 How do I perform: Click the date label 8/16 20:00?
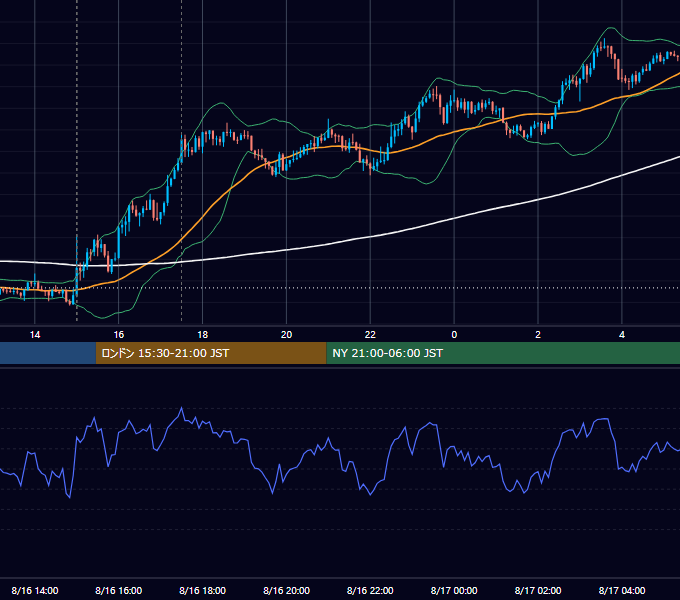click(x=286, y=590)
